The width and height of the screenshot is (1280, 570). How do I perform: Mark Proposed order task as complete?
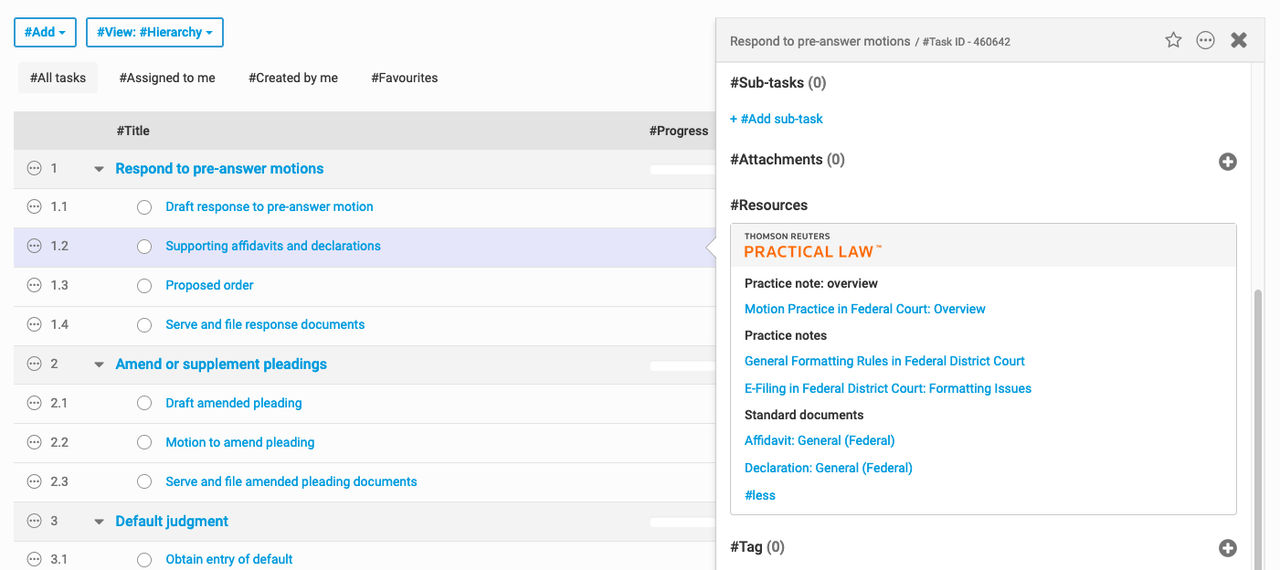(145, 286)
